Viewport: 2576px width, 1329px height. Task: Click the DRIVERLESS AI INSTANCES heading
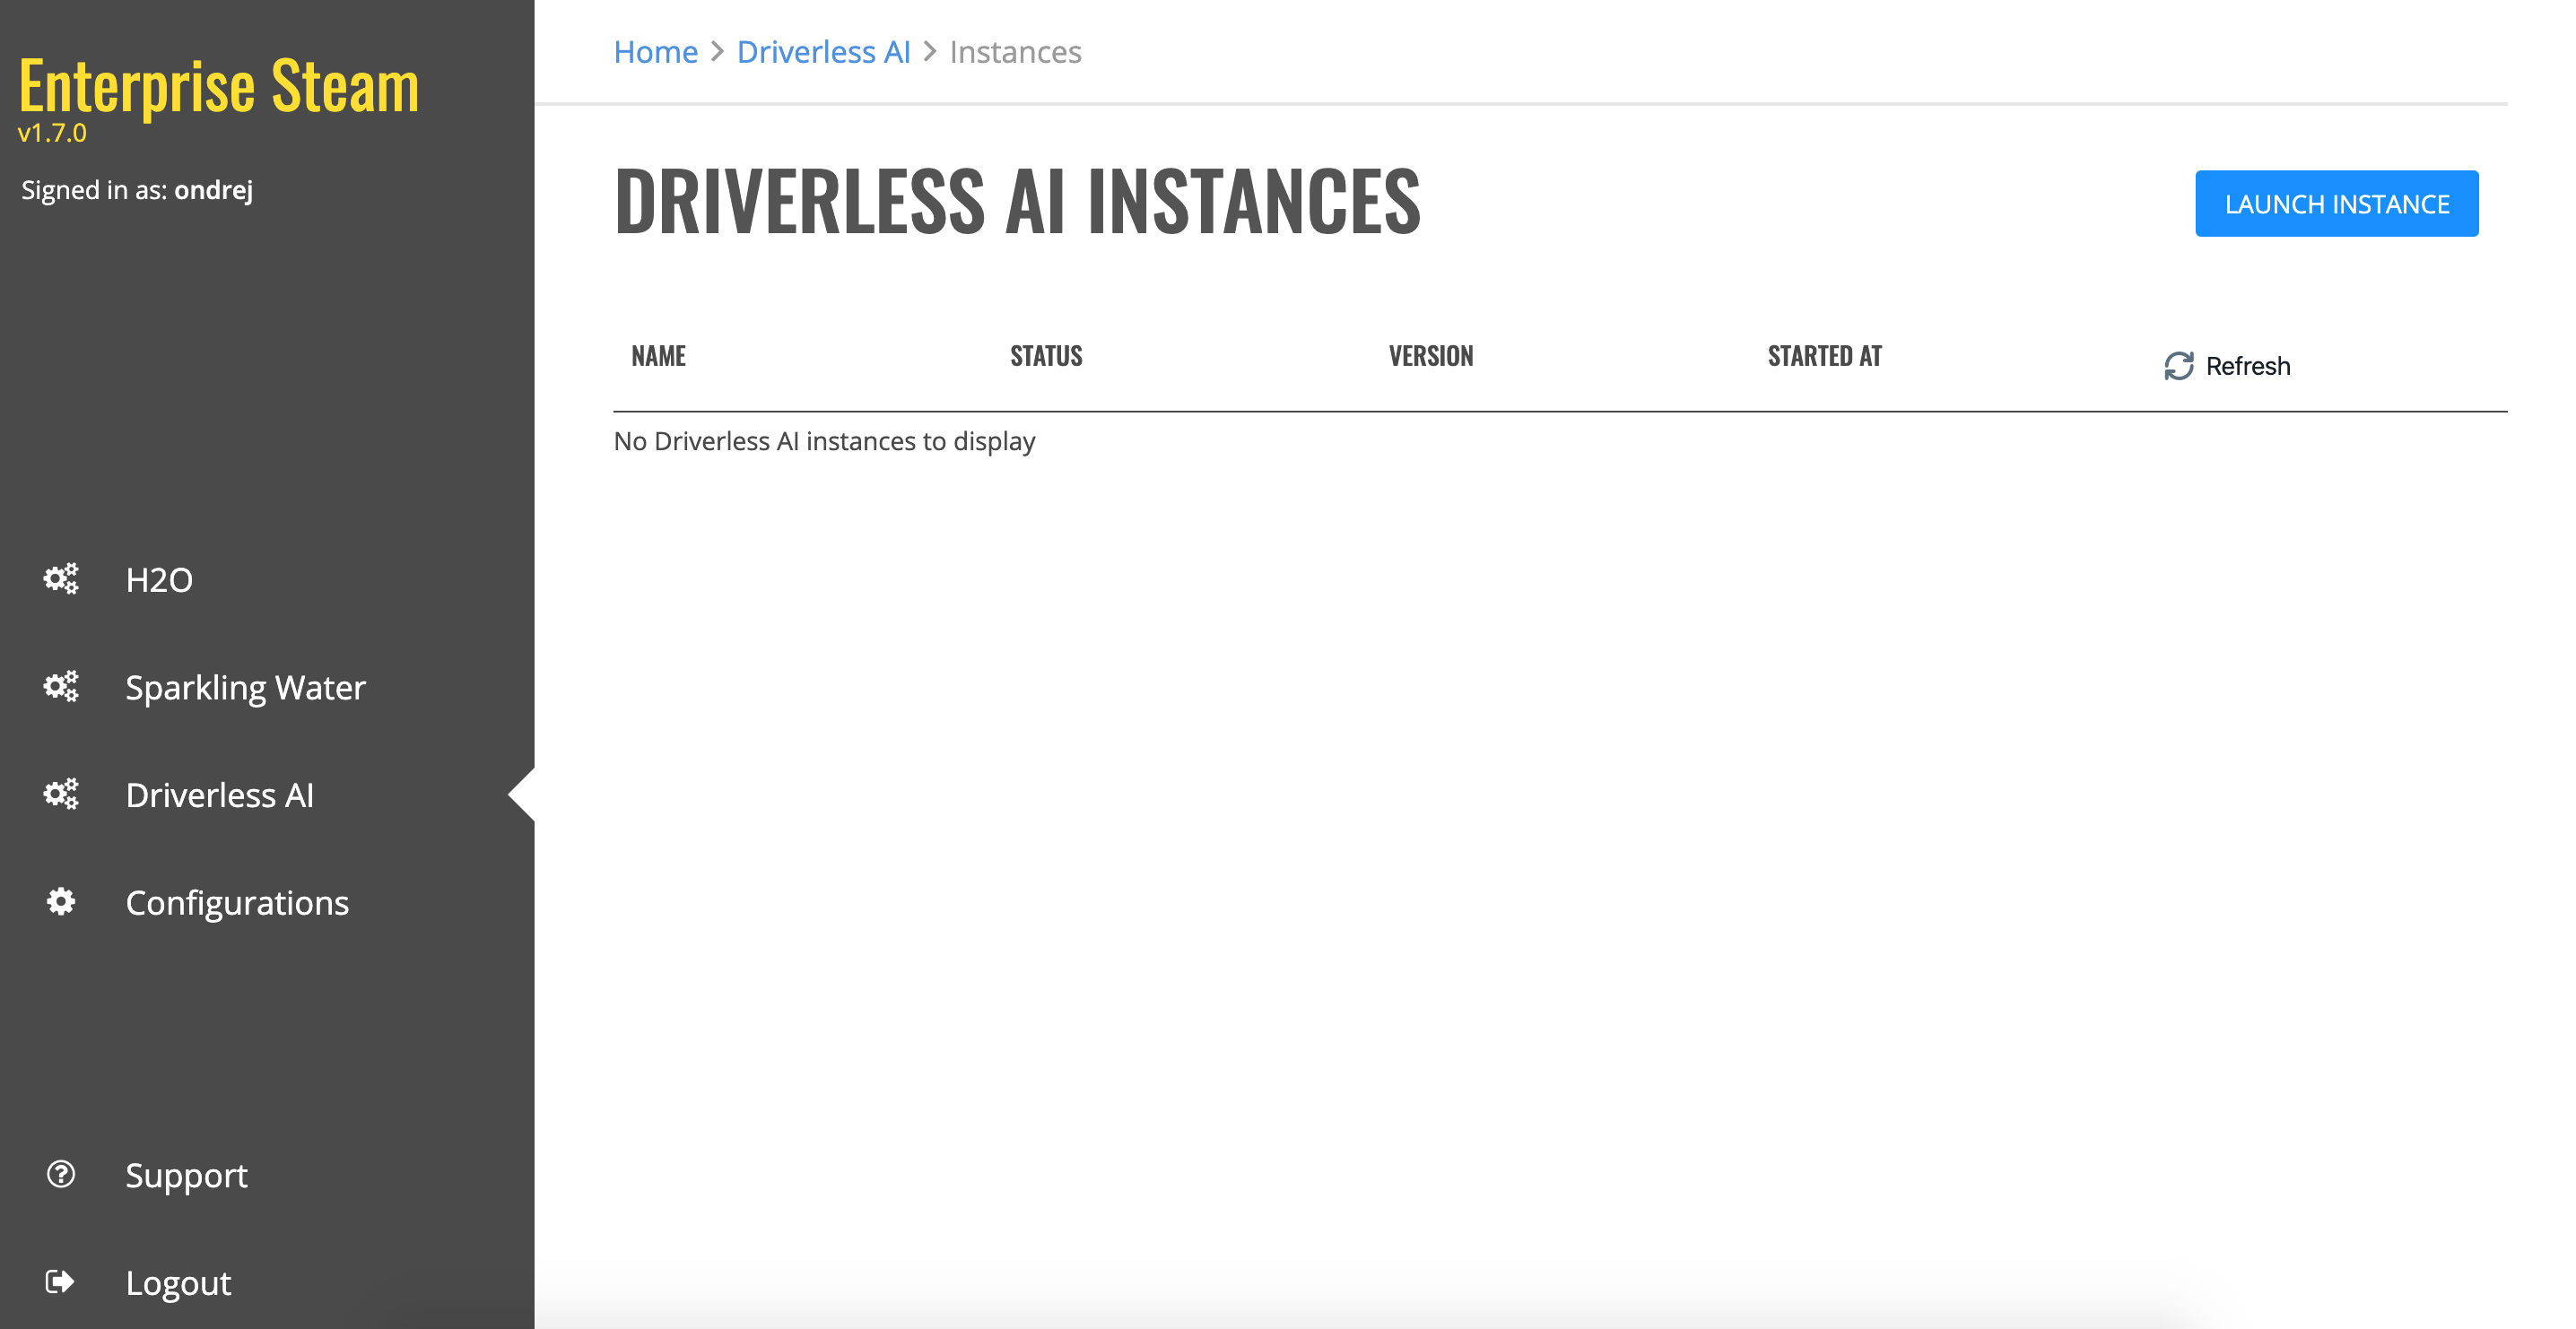coord(1017,201)
